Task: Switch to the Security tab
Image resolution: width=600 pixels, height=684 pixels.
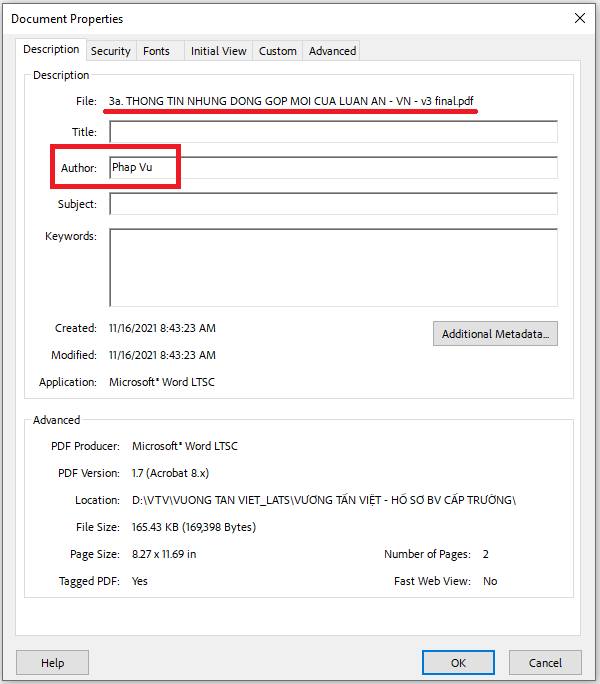Action: [110, 51]
